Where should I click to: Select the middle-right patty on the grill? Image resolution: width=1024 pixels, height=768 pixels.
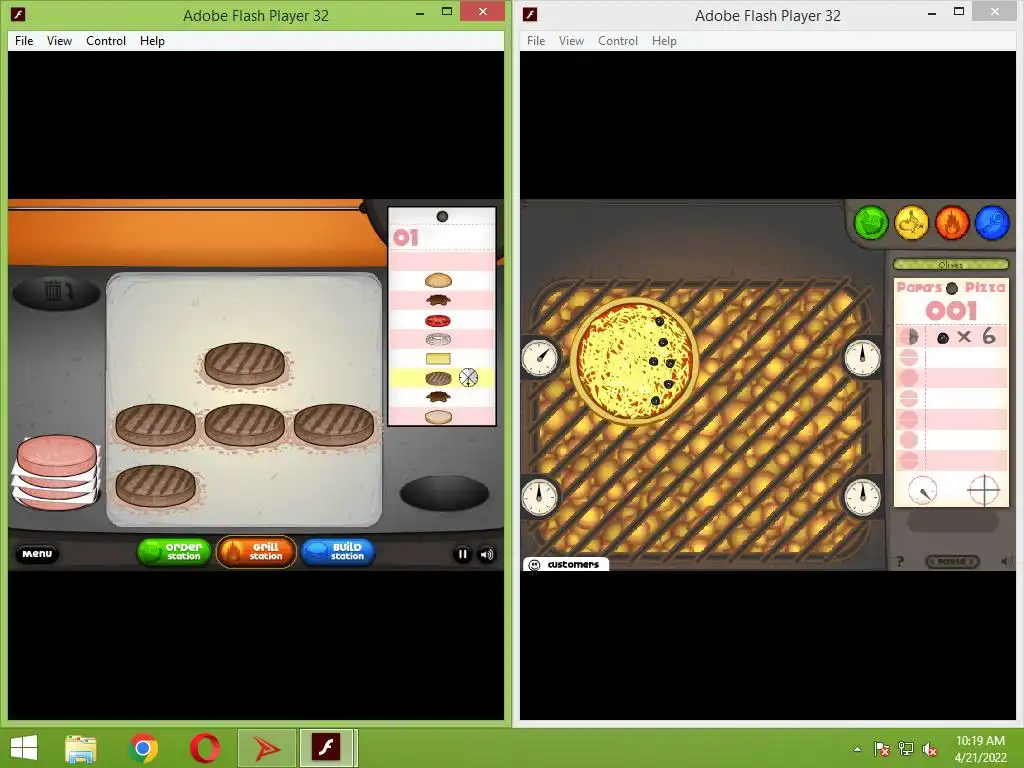334,425
